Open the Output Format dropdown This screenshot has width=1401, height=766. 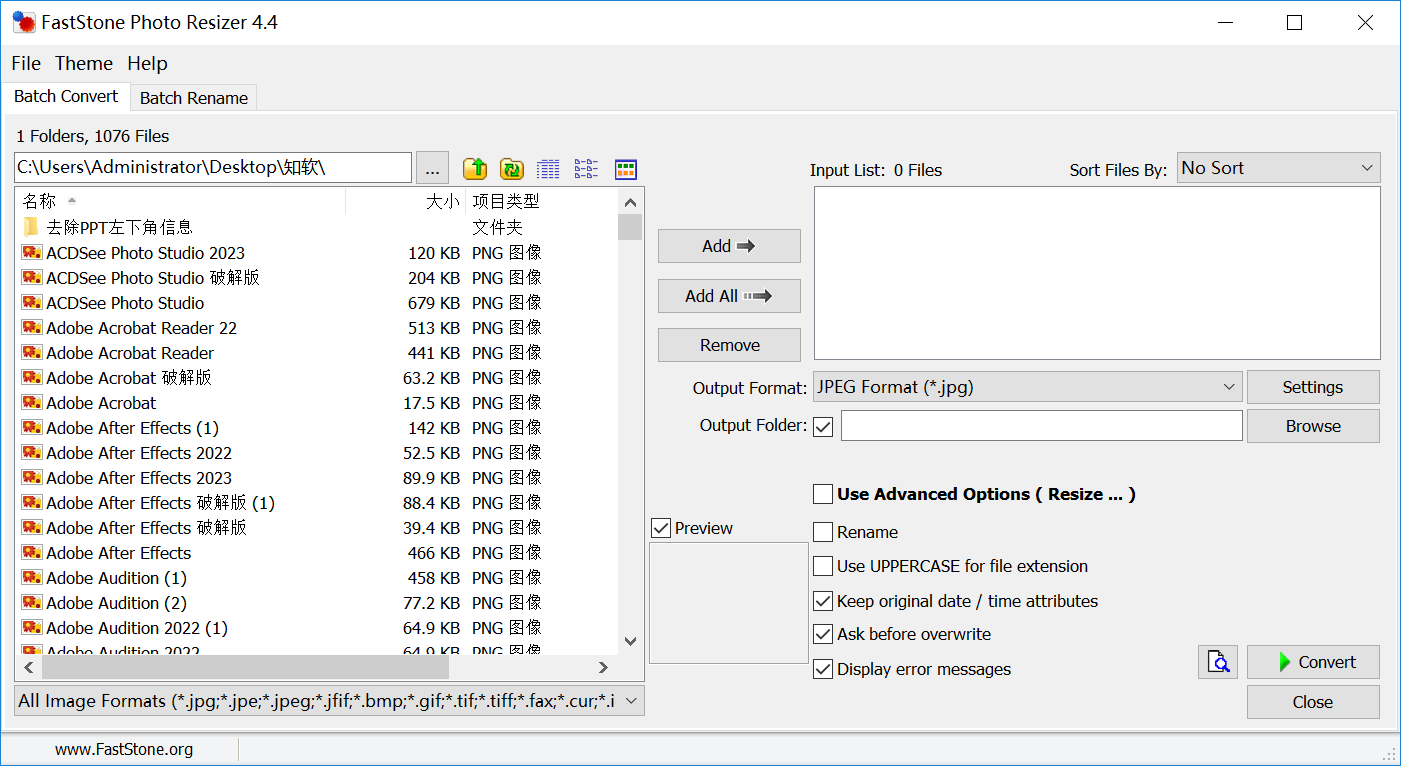(1028, 386)
